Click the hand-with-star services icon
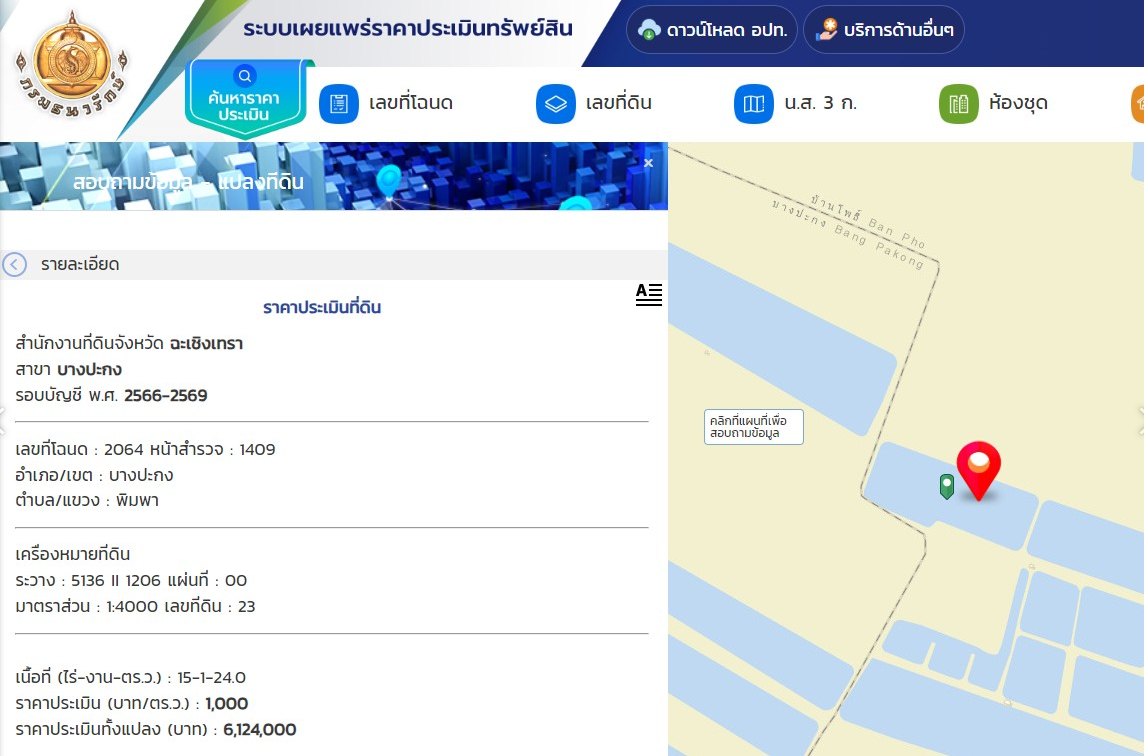 click(827, 30)
